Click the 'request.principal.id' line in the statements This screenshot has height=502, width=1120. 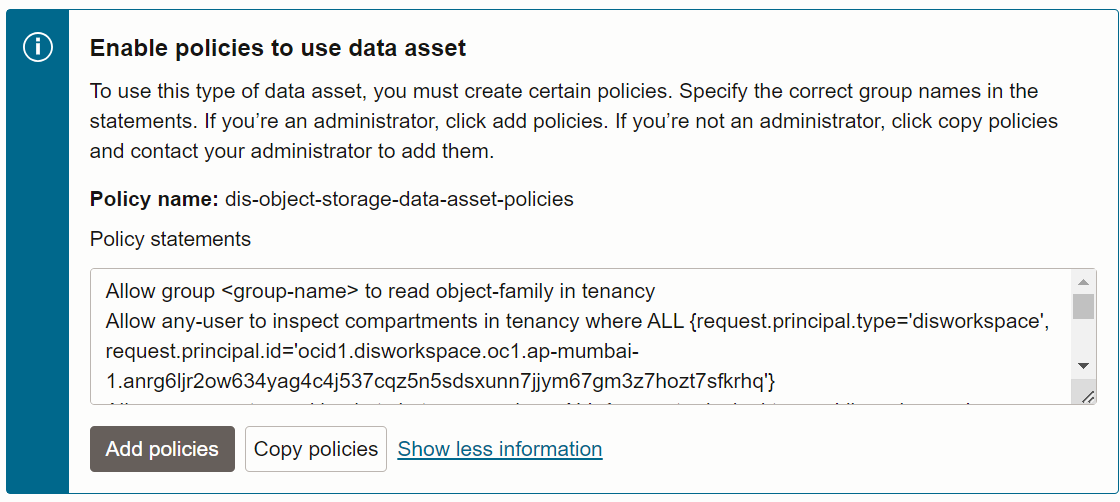(371, 352)
